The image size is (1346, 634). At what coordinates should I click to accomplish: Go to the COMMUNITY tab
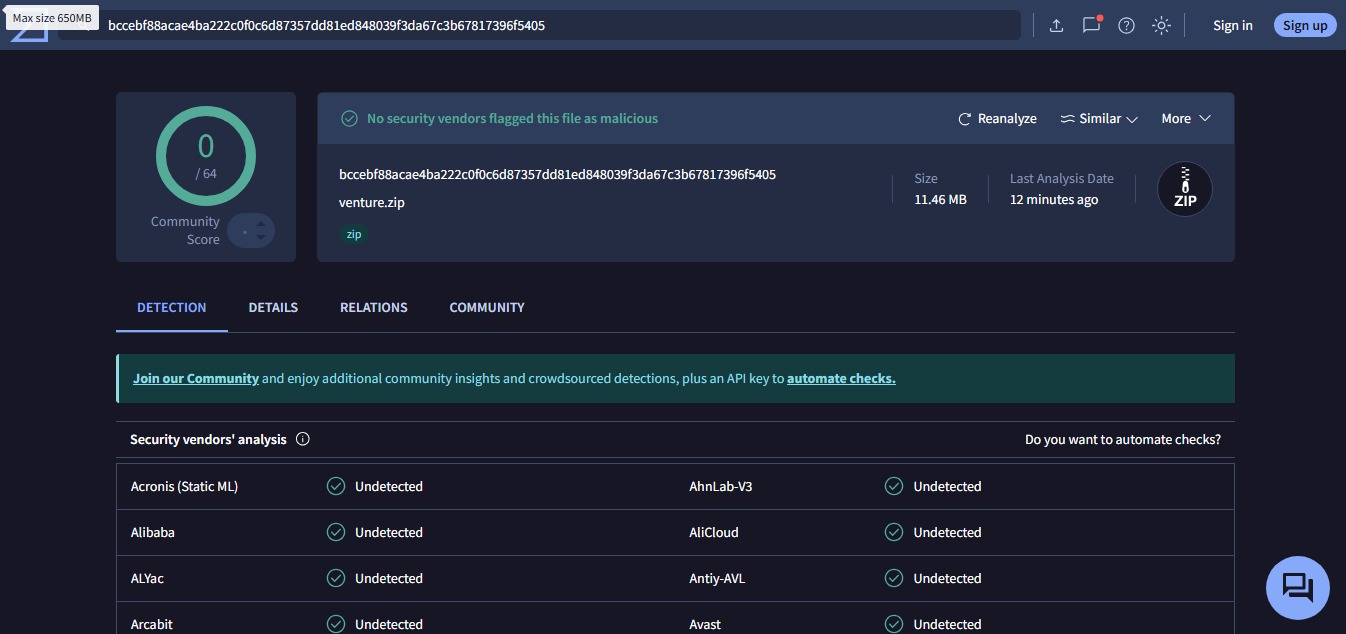487,307
